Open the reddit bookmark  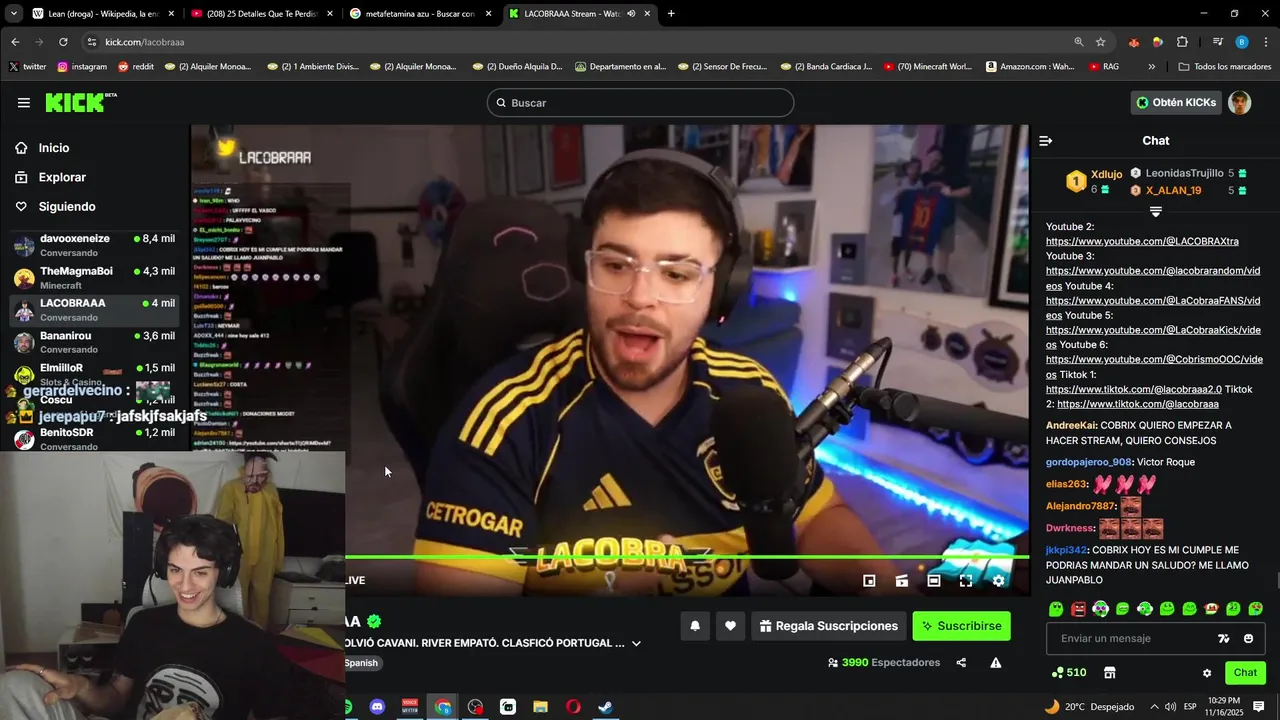(136, 67)
